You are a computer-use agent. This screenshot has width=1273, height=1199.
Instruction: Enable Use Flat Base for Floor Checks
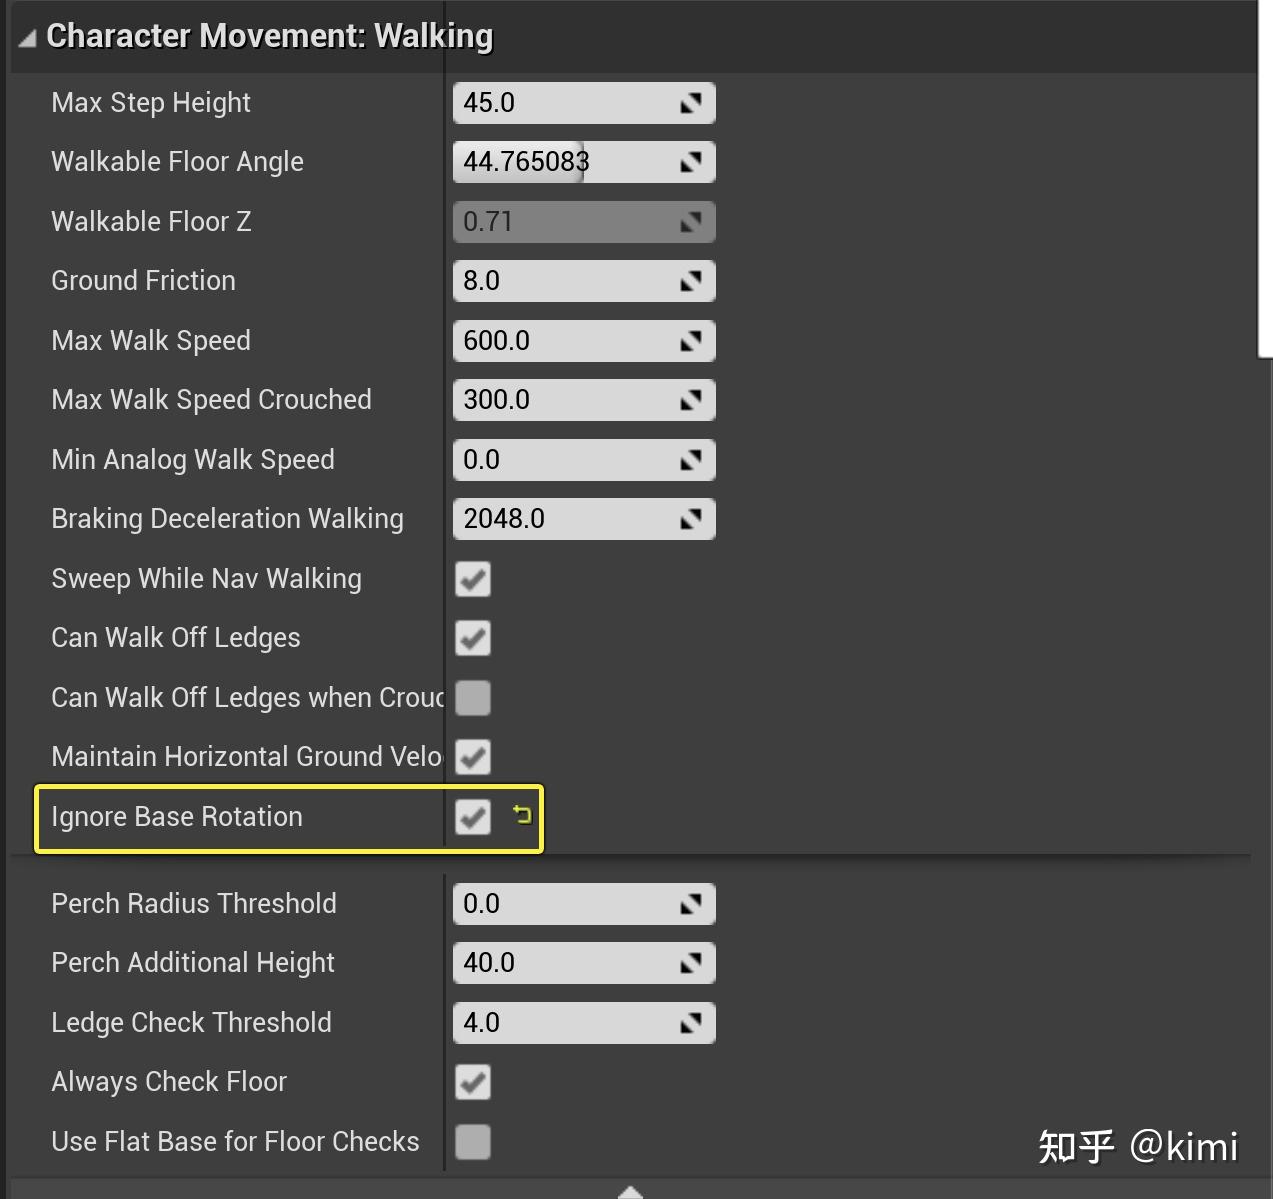[x=472, y=1142]
